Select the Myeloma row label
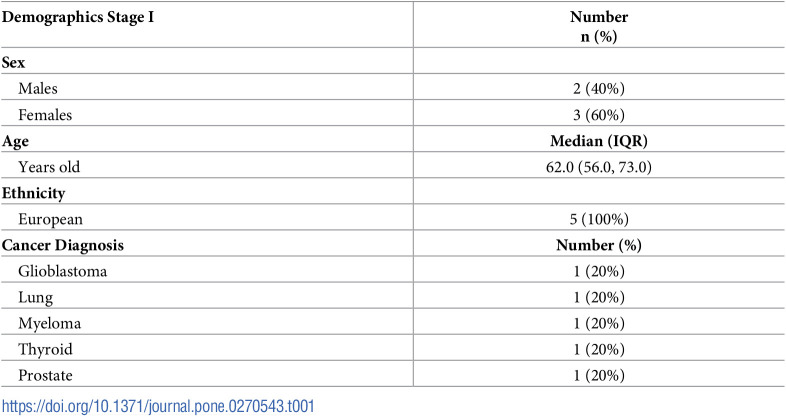 50,324
